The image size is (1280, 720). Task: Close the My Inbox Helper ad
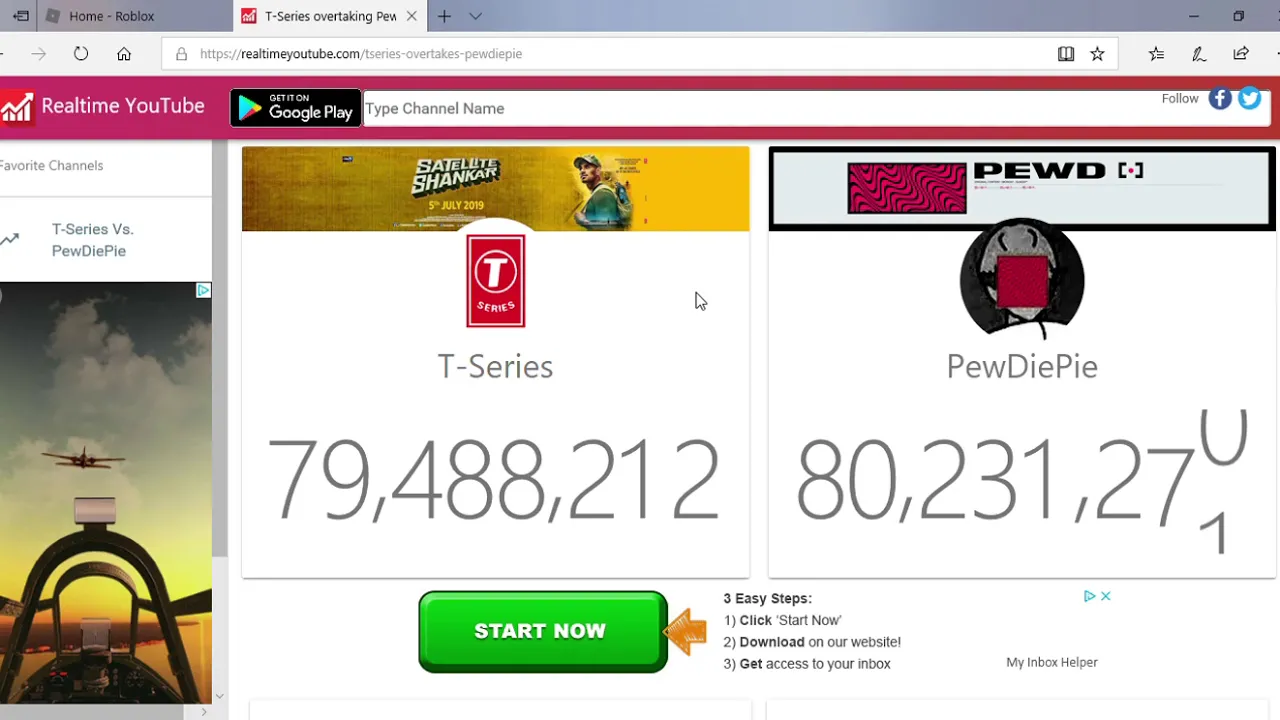tap(1106, 596)
